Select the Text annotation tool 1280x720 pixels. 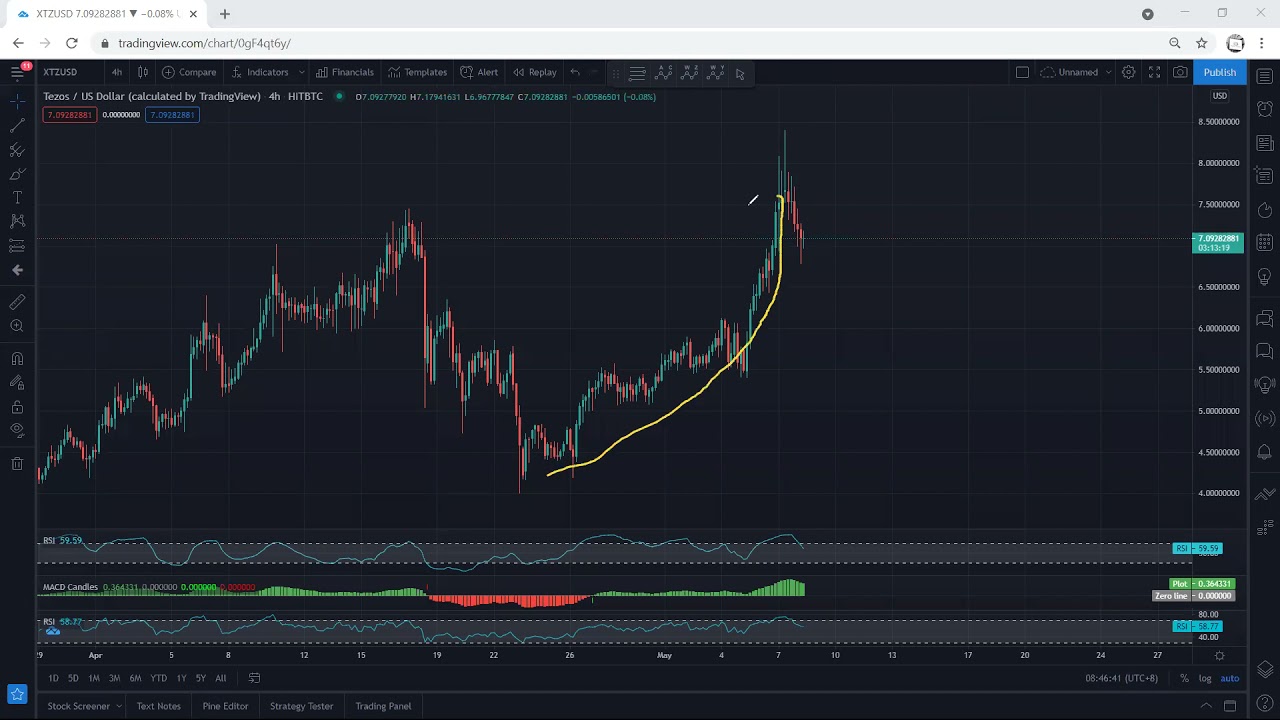point(17,198)
